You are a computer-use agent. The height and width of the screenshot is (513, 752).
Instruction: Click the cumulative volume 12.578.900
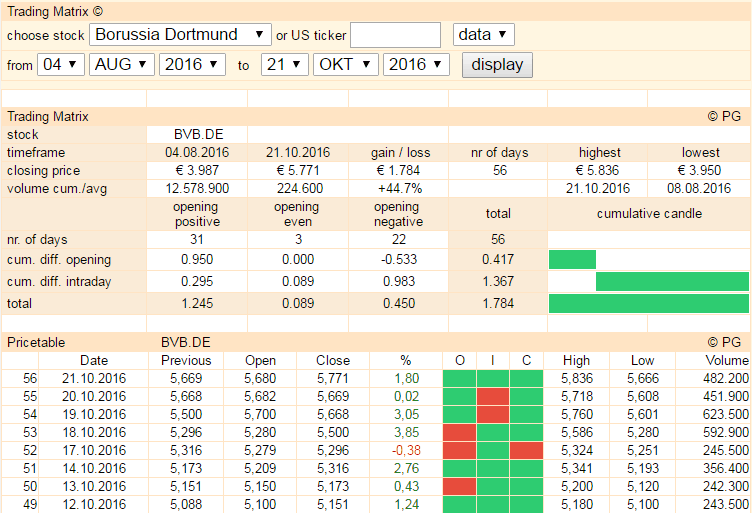(197, 188)
